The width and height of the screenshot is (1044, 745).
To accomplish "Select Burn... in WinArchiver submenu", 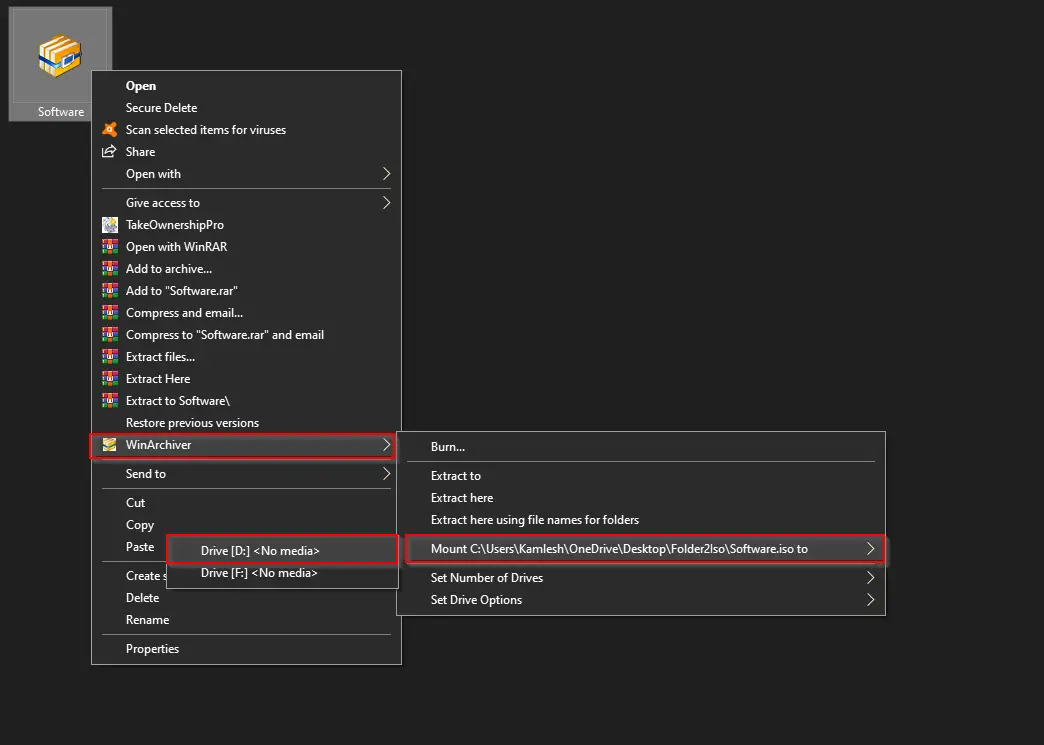I will tap(641, 447).
